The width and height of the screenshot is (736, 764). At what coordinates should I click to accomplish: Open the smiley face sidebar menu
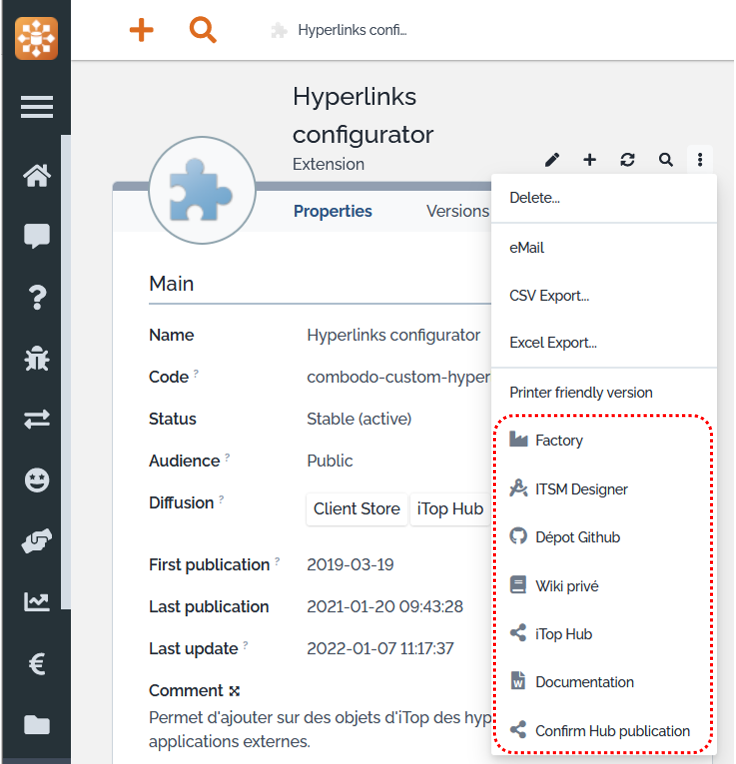point(37,480)
